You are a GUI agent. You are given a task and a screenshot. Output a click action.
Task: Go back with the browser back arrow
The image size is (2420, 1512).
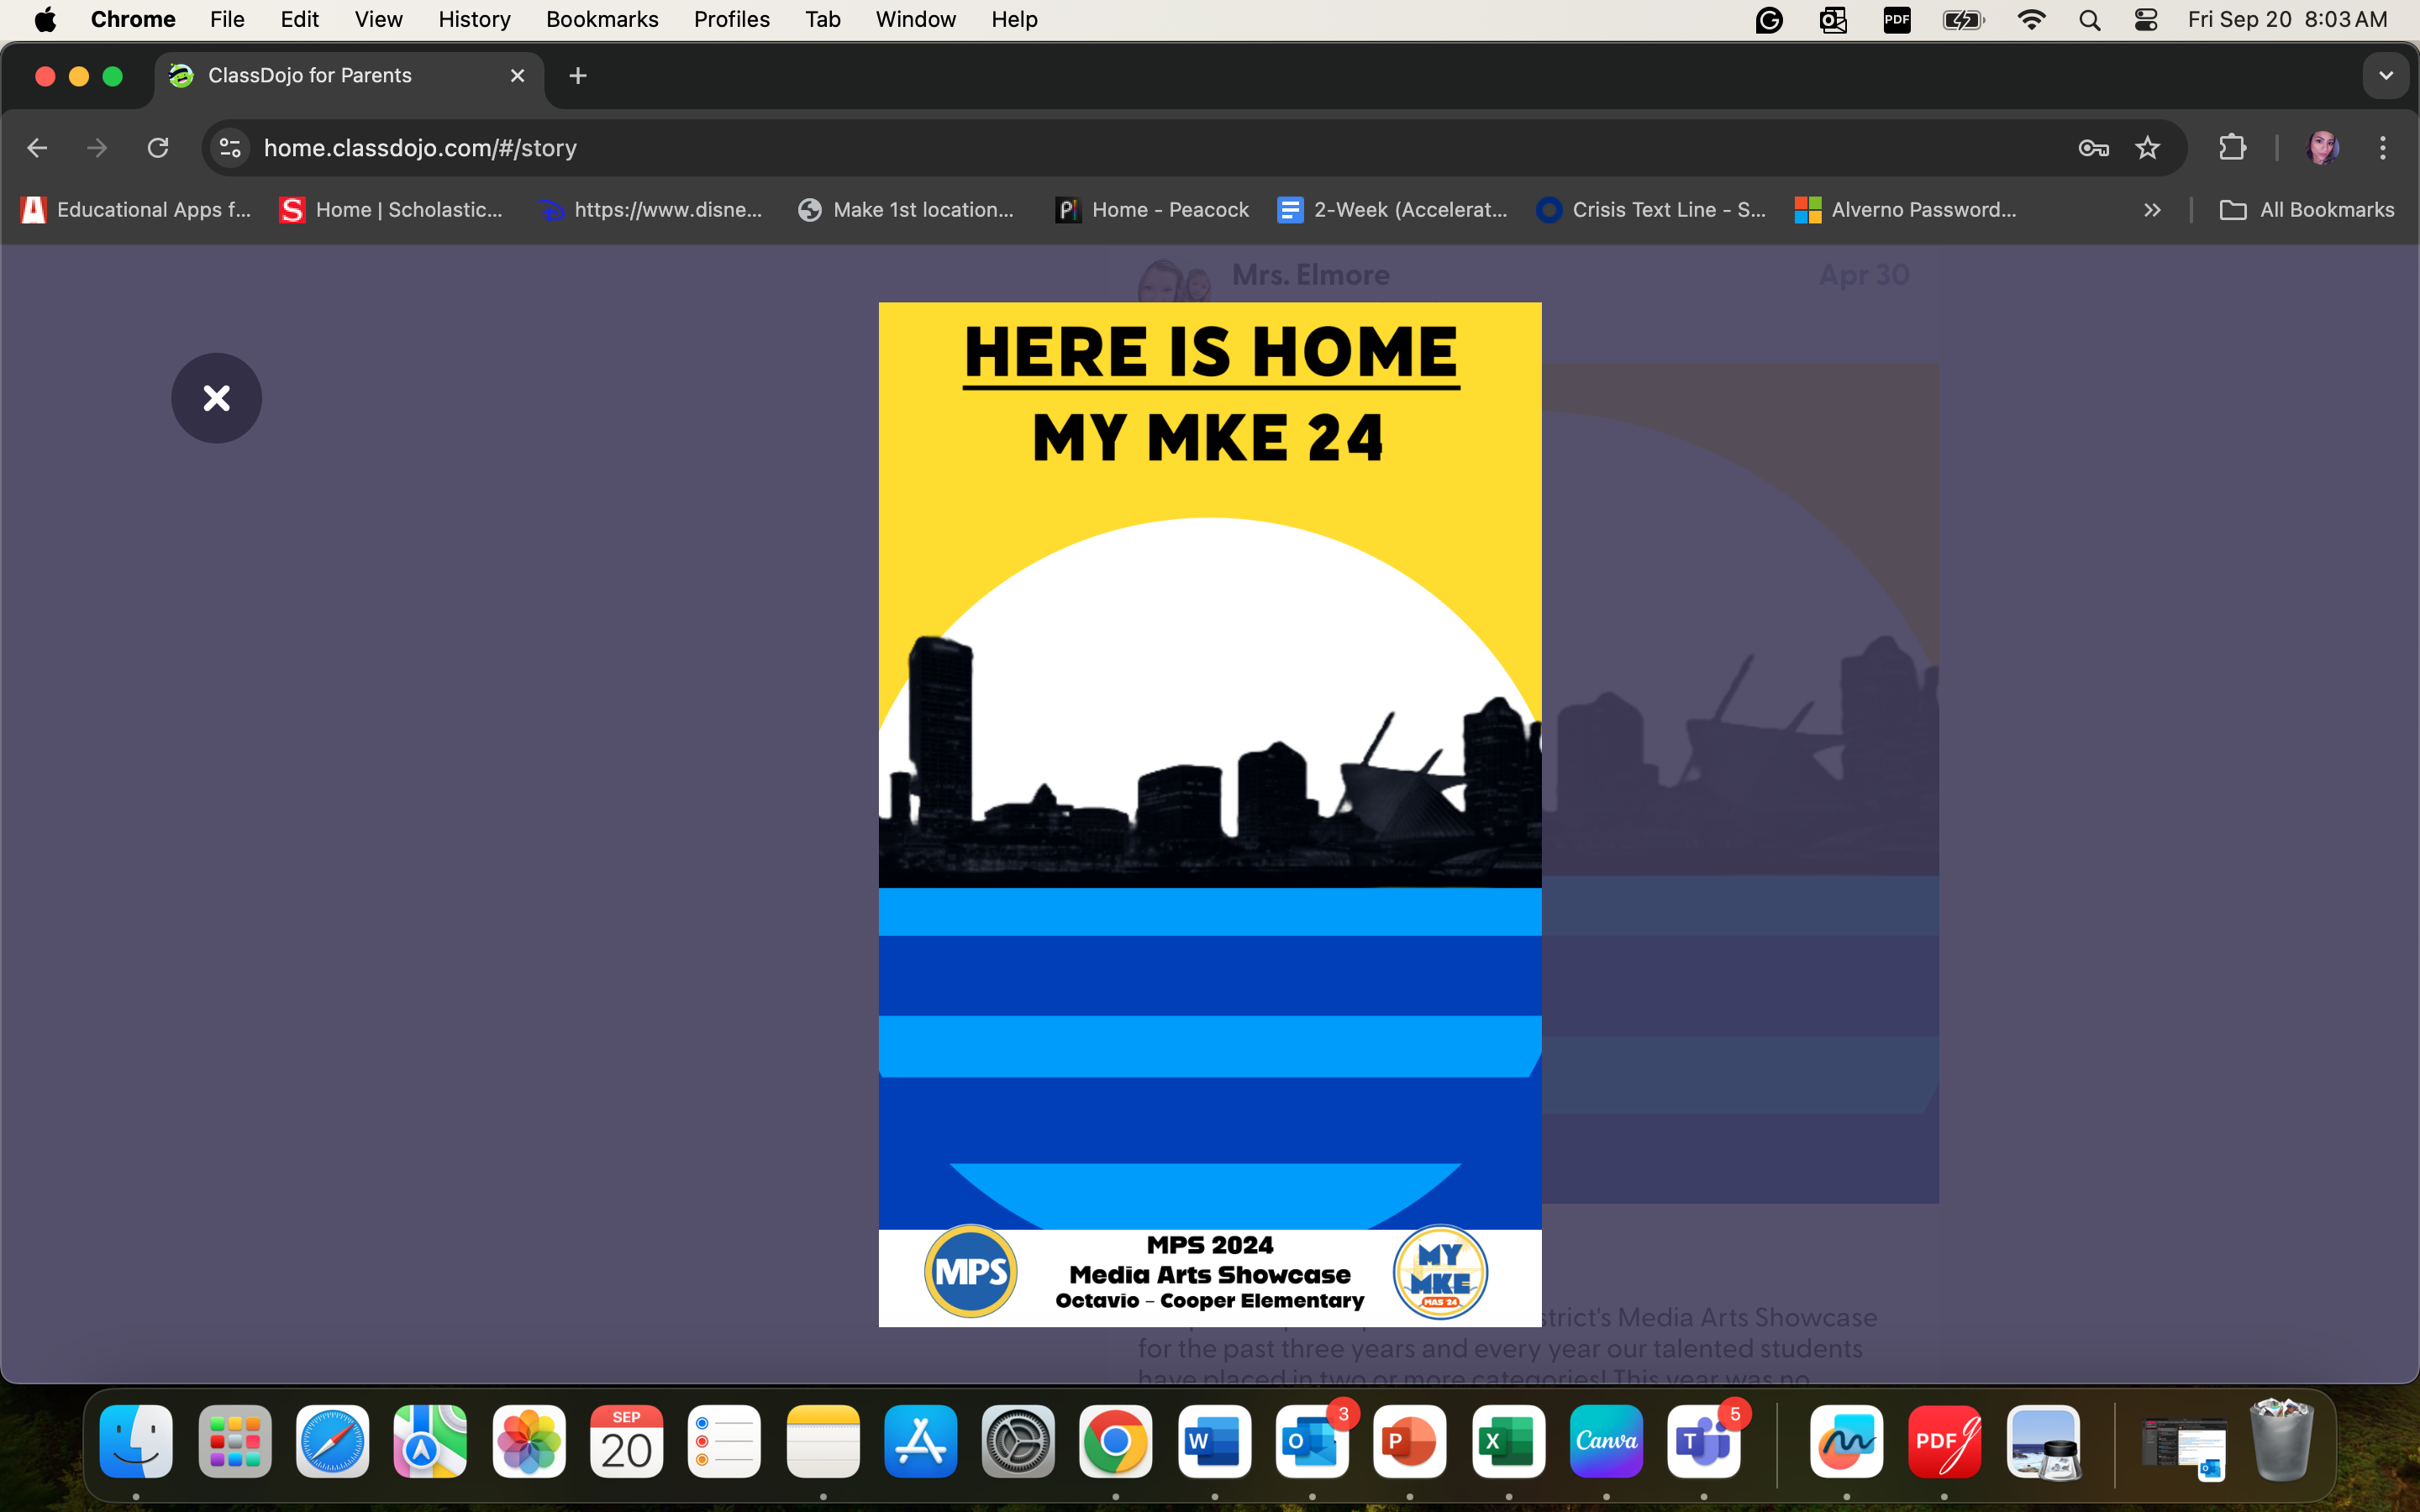[x=37, y=148]
